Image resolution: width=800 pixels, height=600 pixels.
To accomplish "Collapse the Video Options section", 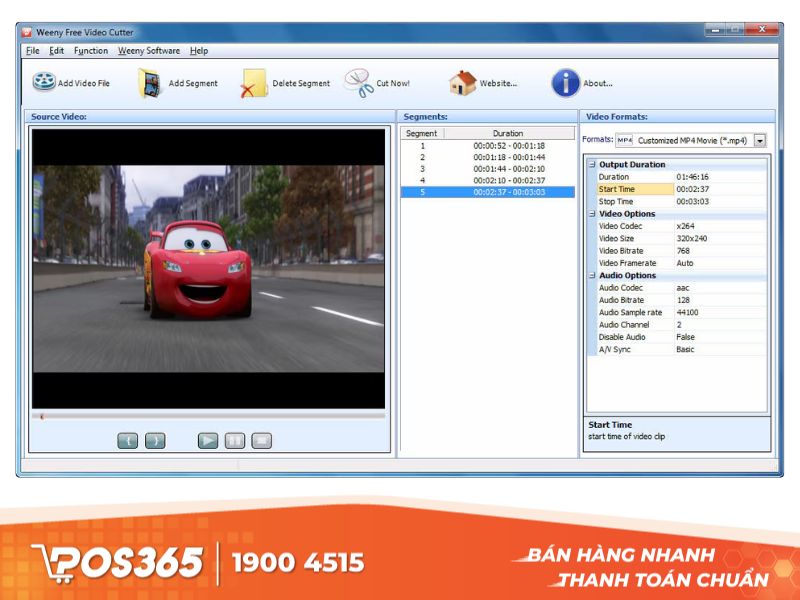I will click(x=592, y=214).
